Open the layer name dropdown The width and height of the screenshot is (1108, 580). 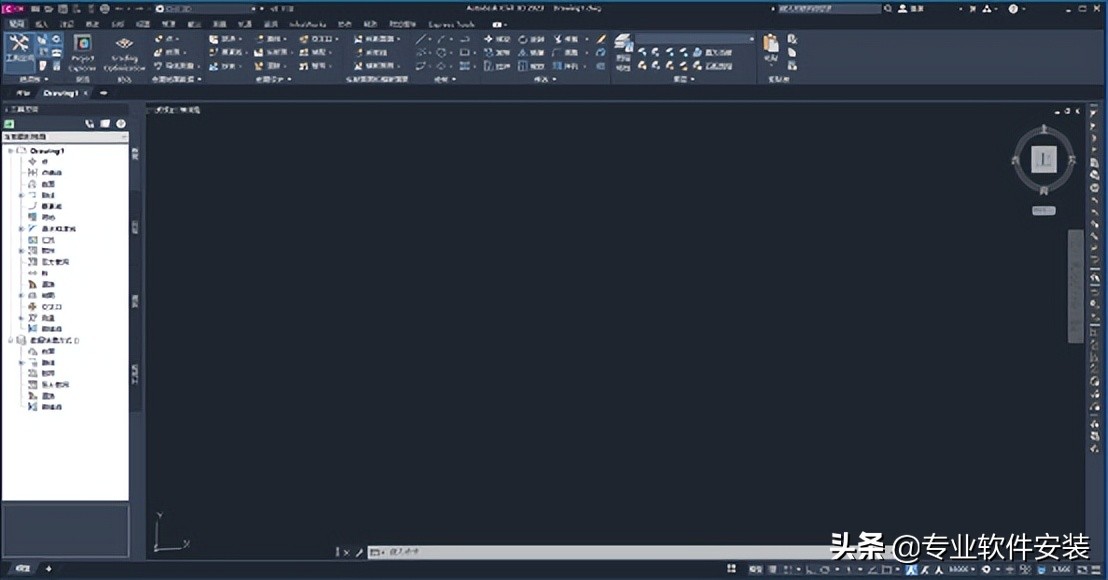(695, 39)
